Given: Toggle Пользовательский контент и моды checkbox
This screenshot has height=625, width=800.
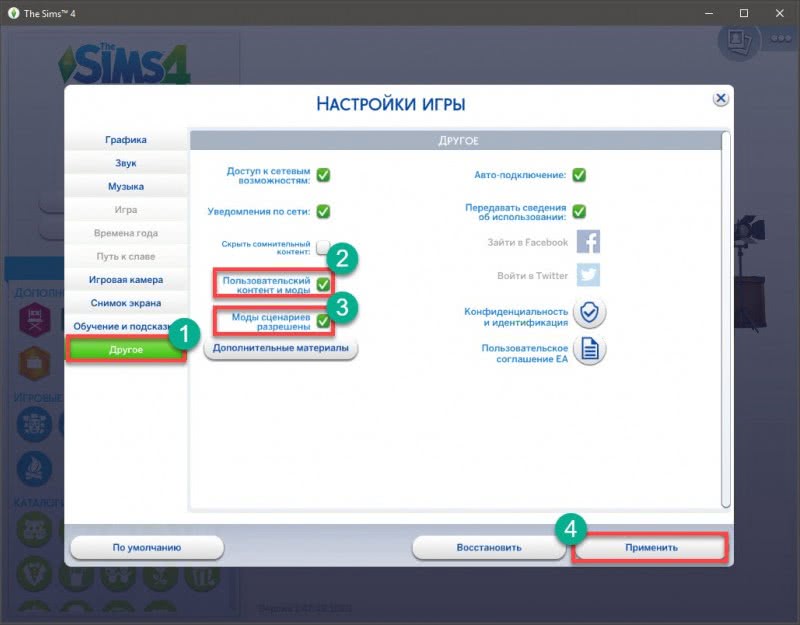Looking at the screenshot, I should (323, 284).
